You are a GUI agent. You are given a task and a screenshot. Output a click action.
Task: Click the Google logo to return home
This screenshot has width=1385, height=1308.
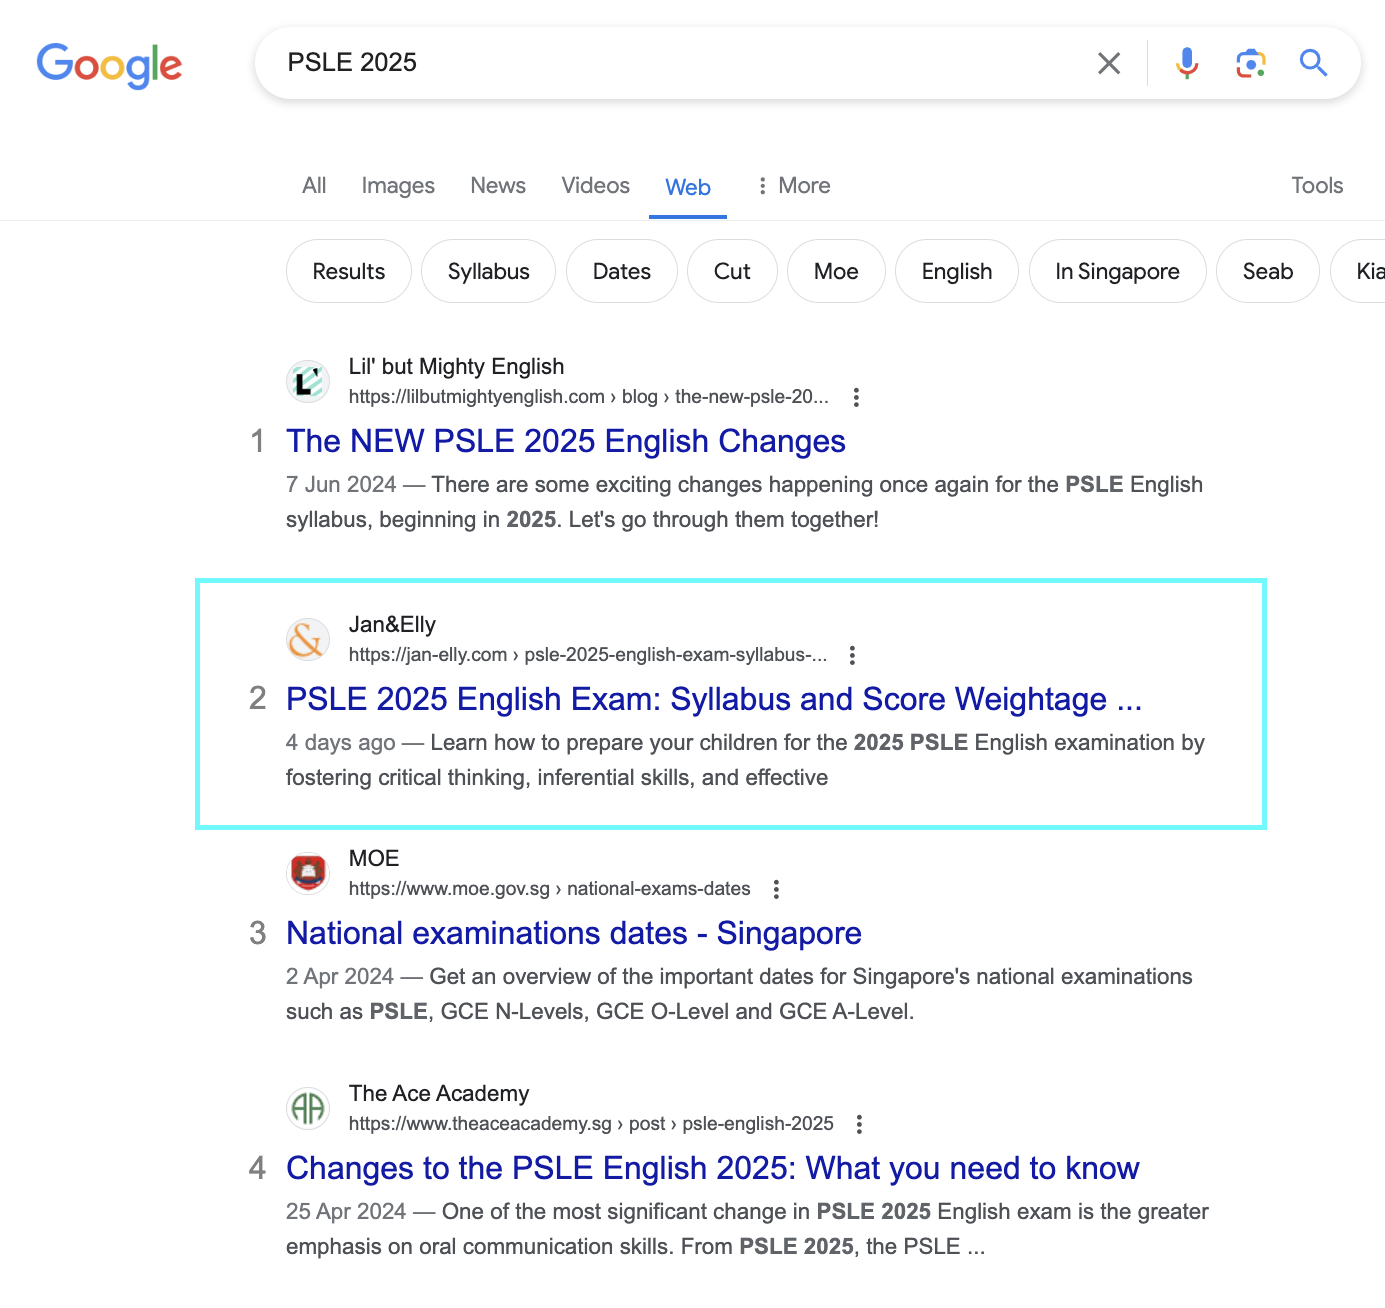point(109,65)
